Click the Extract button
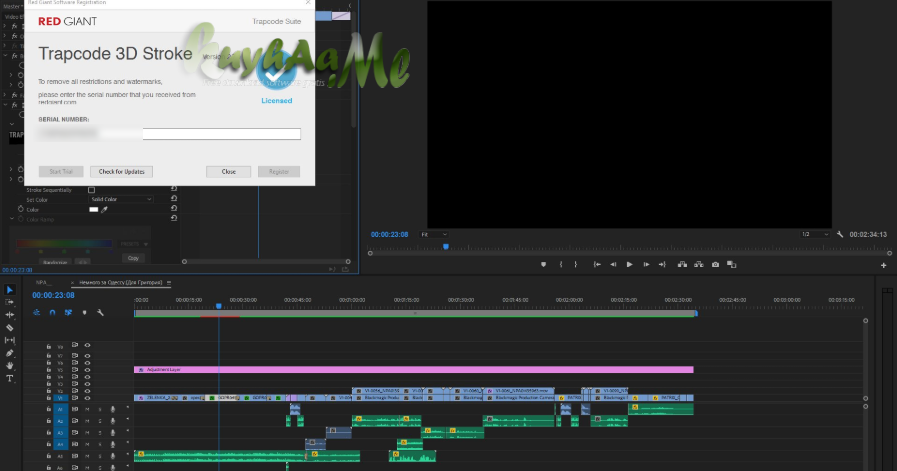Image resolution: width=897 pixels, height=471 pixels. 699,264
